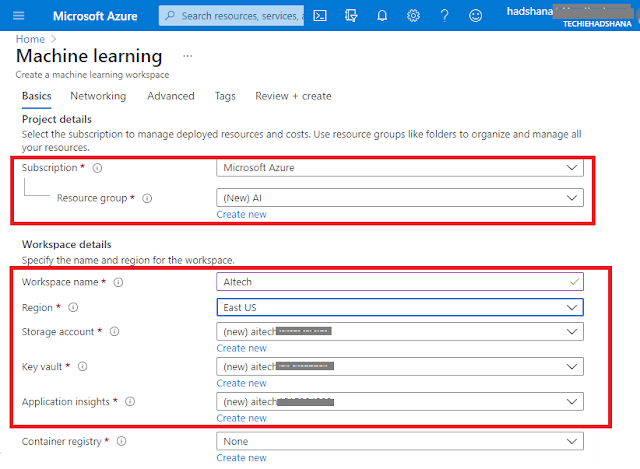Navigate to Home breadcrumb
The image size is (640, 469).
(x=30, y=39)
